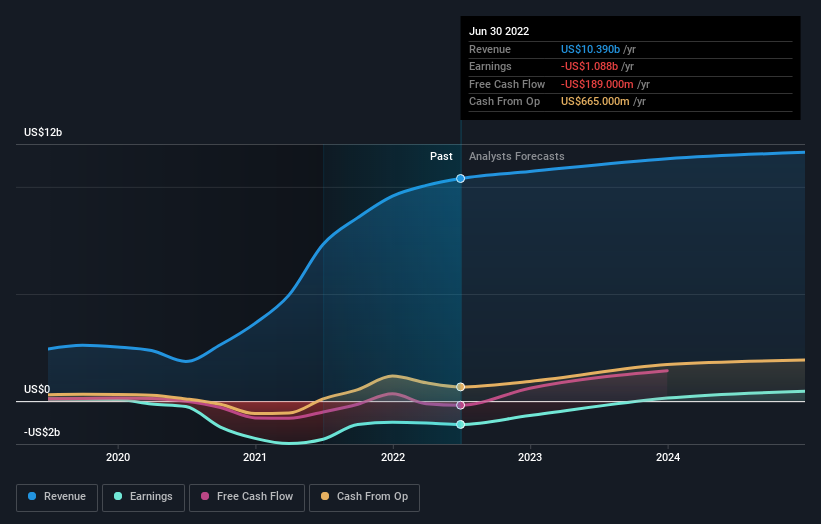Viewport: 821px width, 524px height.
Task: Click the 2022 x-axis label
Action: click(393, 458)
